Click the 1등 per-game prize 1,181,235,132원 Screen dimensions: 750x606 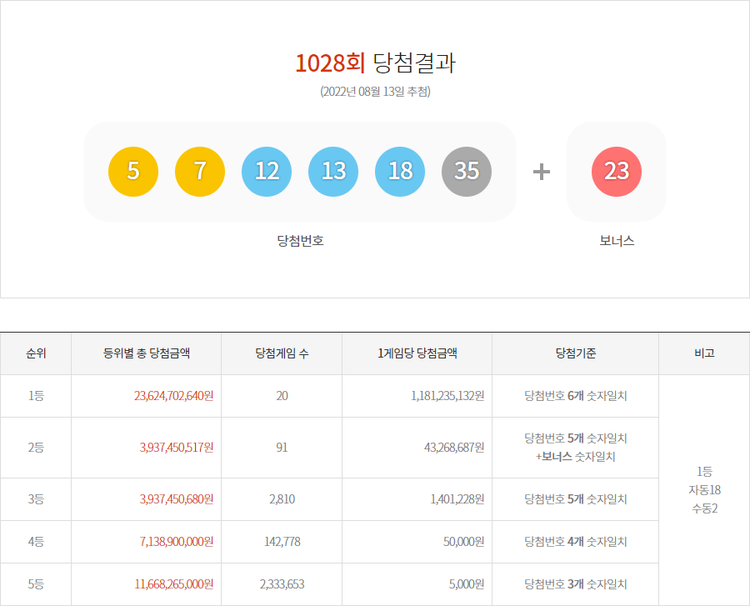447,396
